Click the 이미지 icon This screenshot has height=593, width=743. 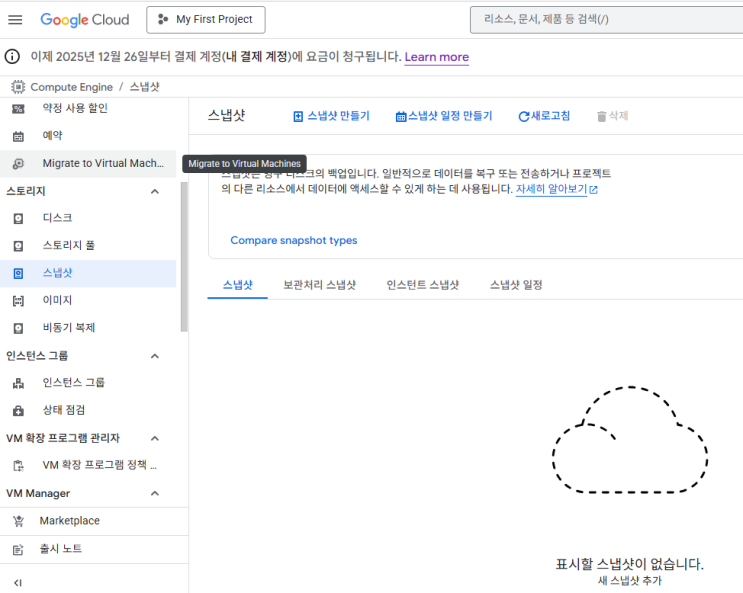18,301
